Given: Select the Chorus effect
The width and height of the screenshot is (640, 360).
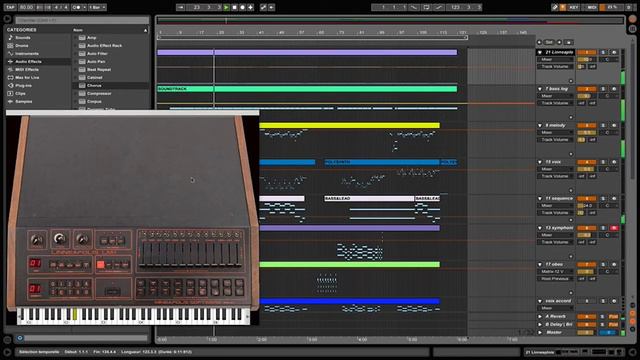Looking at the screenshot, I should click(94, 86).
